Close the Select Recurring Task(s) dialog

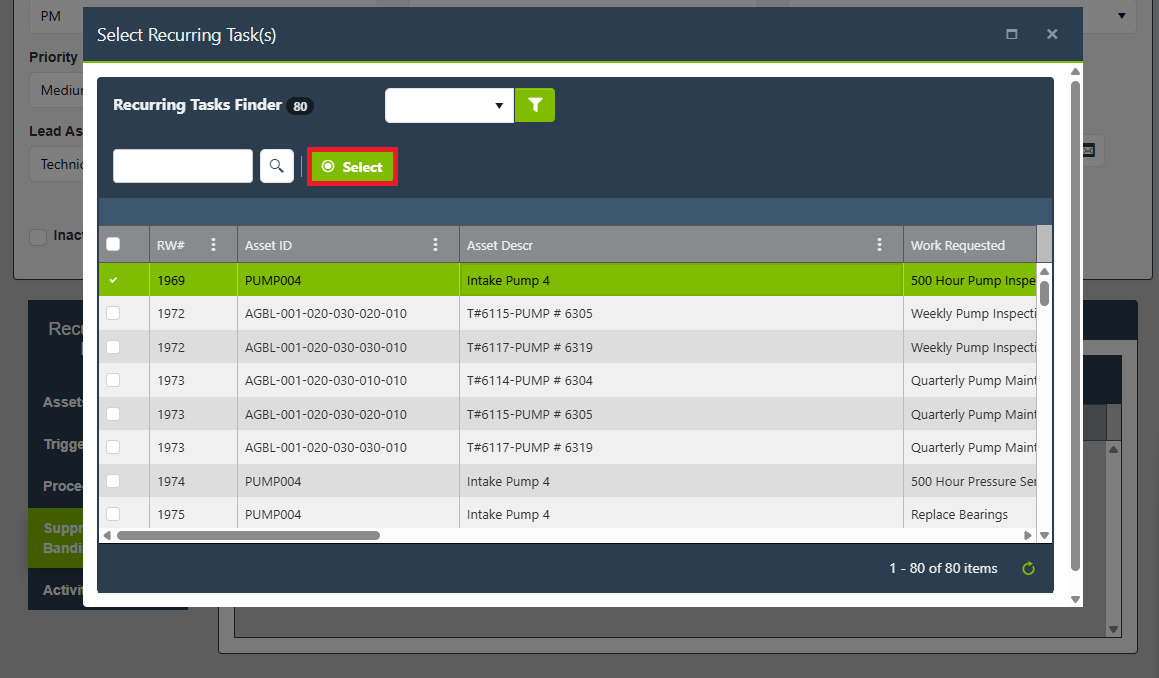(x=1052, y=34)
